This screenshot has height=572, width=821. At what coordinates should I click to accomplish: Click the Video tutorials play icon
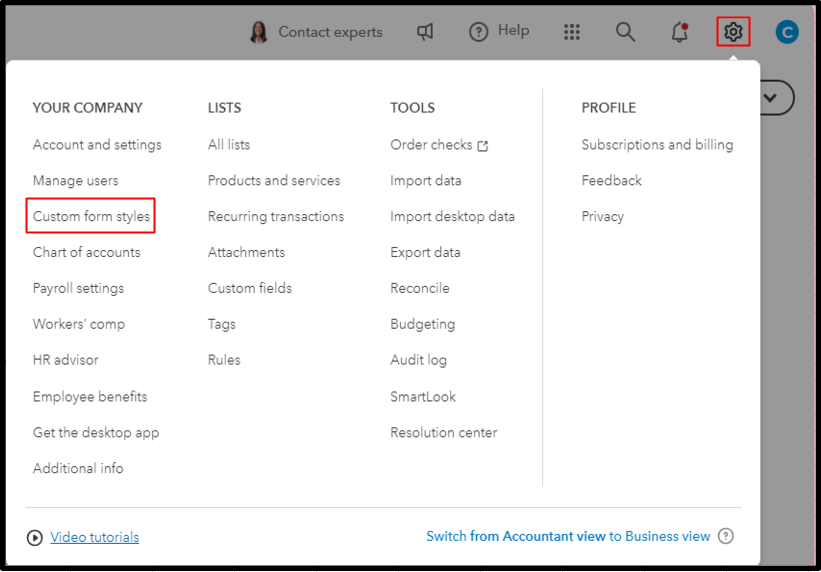pos(35,537)
